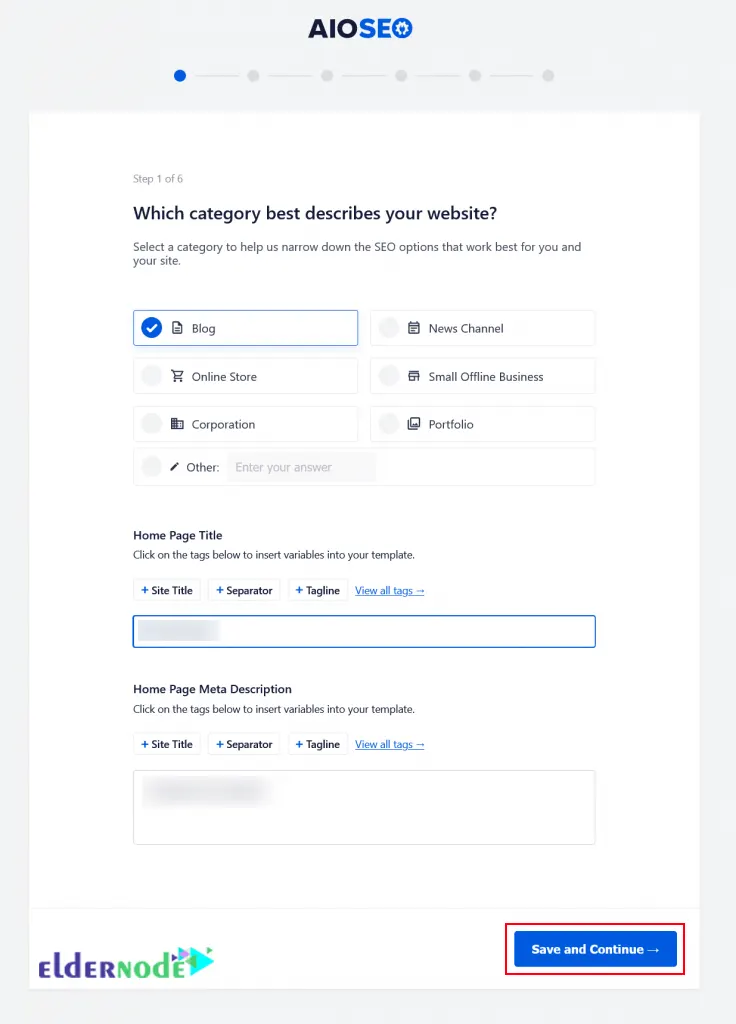The width and height of the screenshot is (736, 1024).
Task: Open View all tags under Meta Description
Action: pos(390,744)
